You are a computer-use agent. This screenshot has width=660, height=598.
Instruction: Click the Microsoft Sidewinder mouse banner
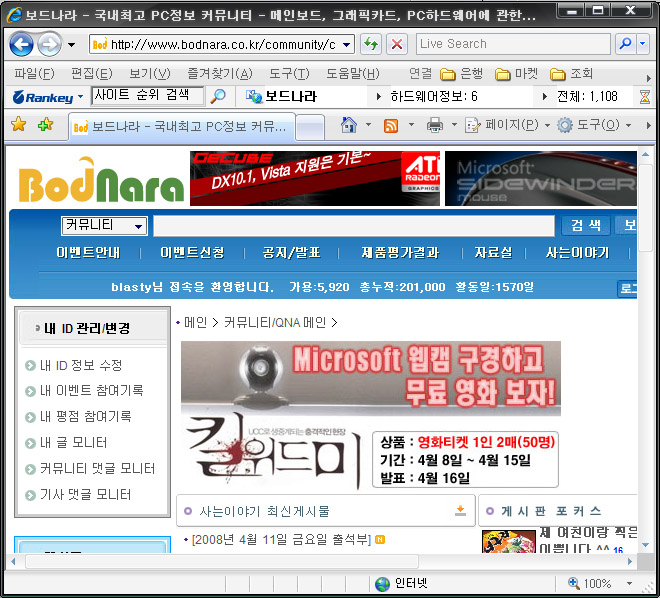(x=541, y=178)
